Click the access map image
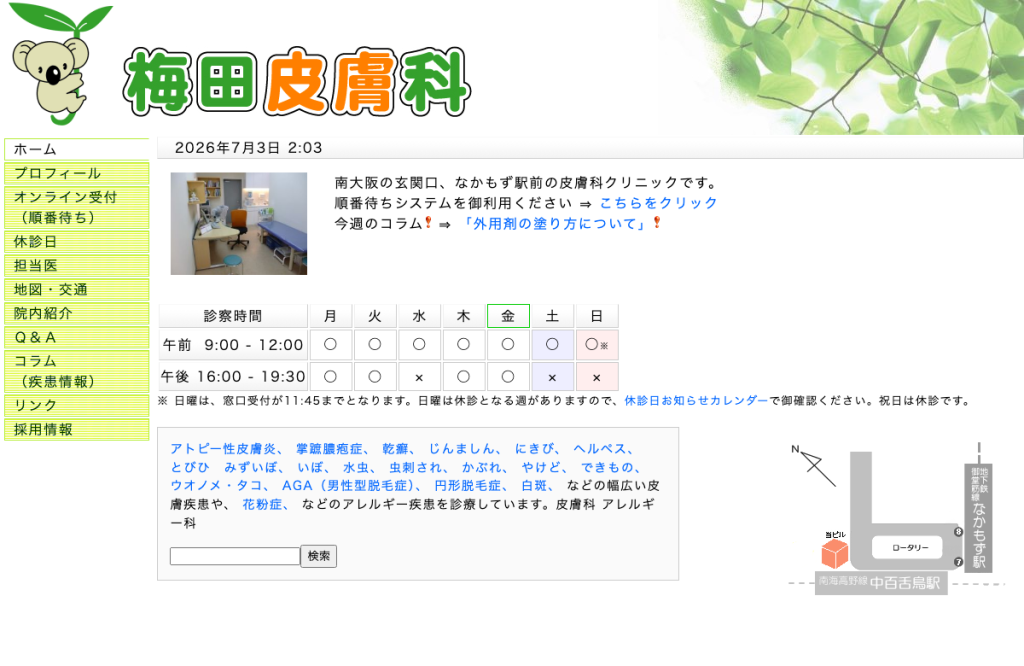This screenshot has width=1024, height=666. [x=896, y=519]
